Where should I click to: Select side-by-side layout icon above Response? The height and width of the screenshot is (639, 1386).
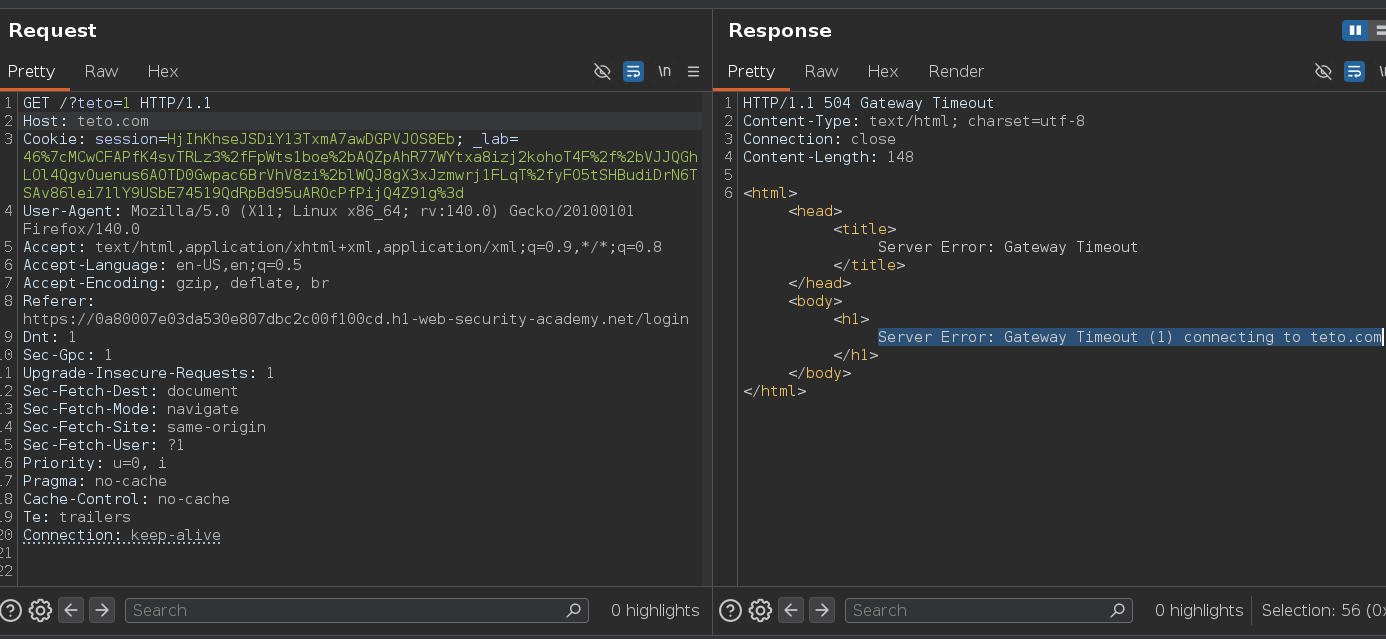[1355, 31]
